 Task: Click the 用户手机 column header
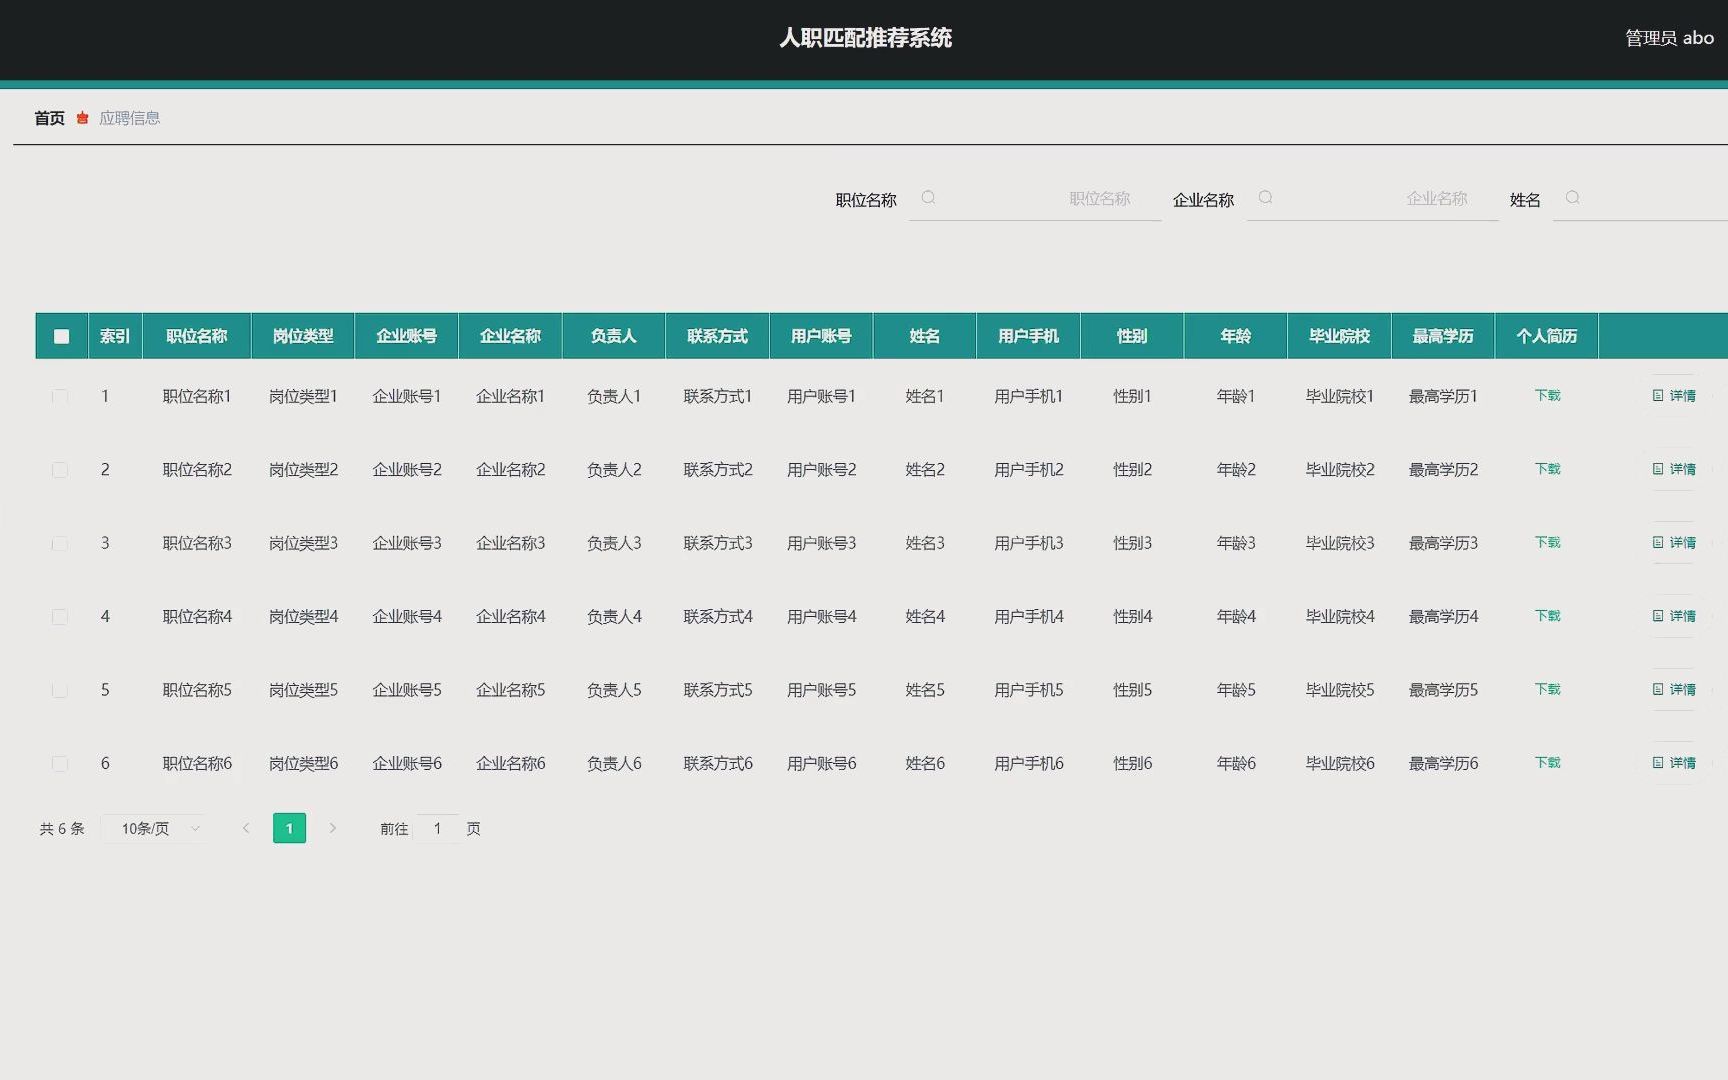click(1028, 336)
